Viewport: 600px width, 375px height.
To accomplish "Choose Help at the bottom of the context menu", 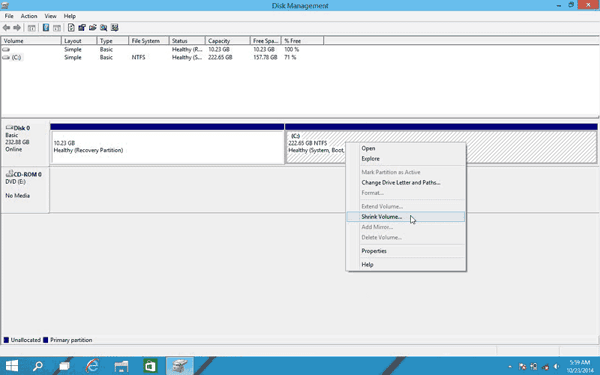I will (x=406, y=265).
